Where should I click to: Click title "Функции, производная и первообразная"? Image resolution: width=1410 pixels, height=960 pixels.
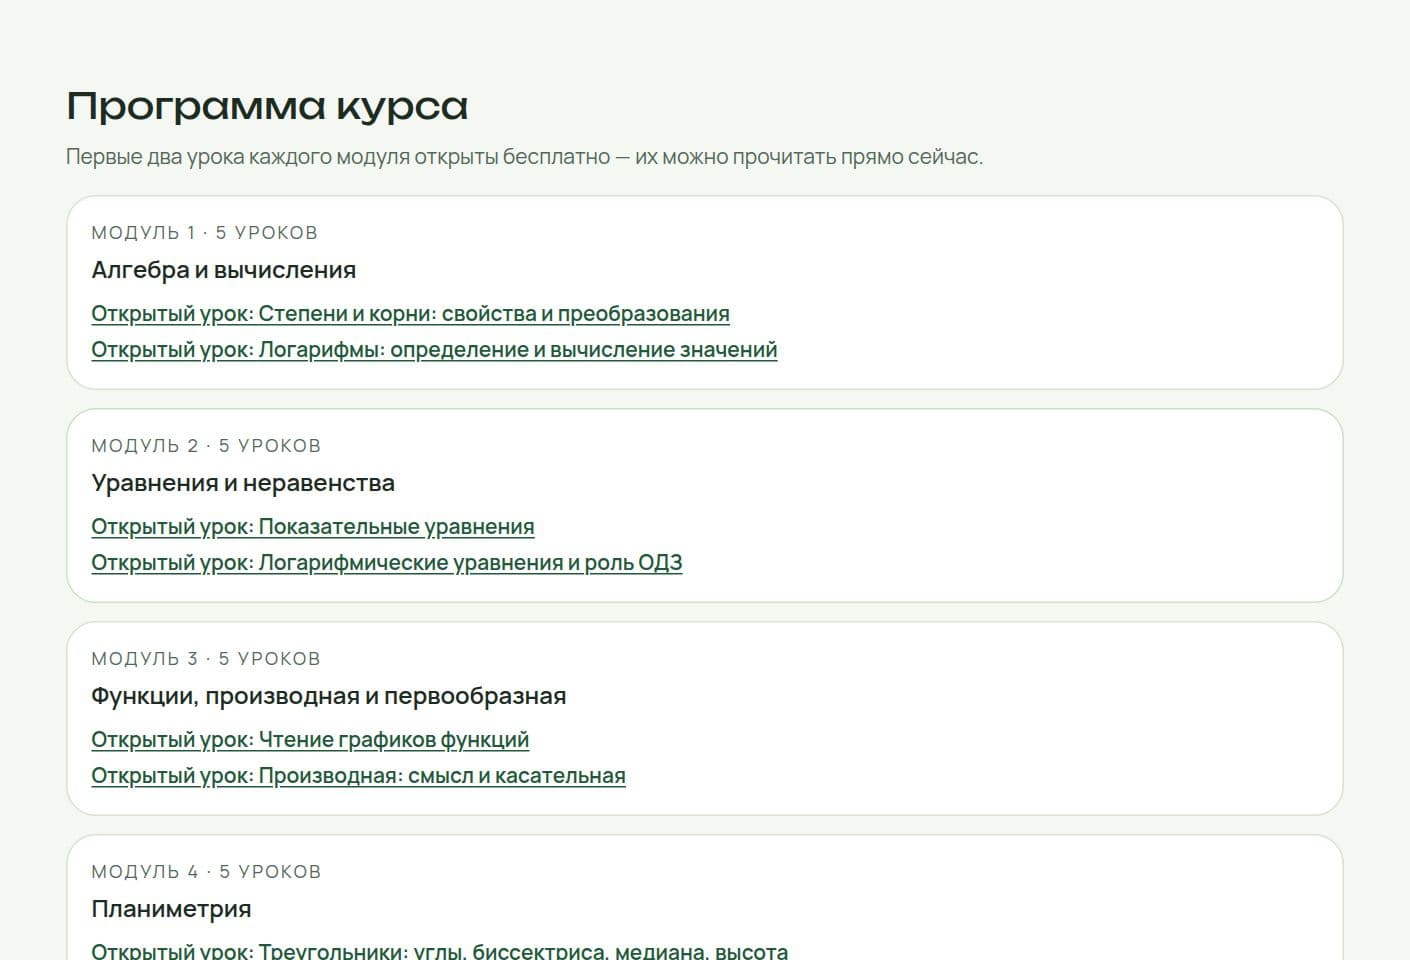click(329, 696)
